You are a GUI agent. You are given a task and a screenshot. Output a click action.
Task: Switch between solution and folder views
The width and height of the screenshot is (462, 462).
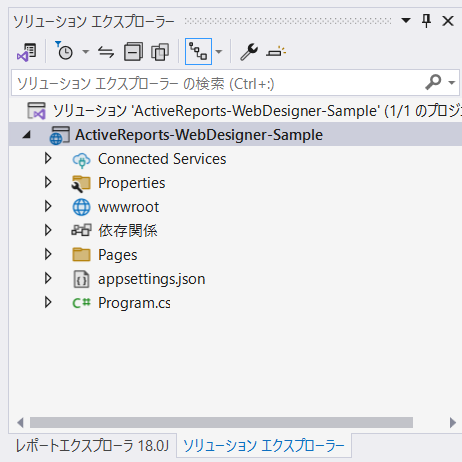pos(27,52)
